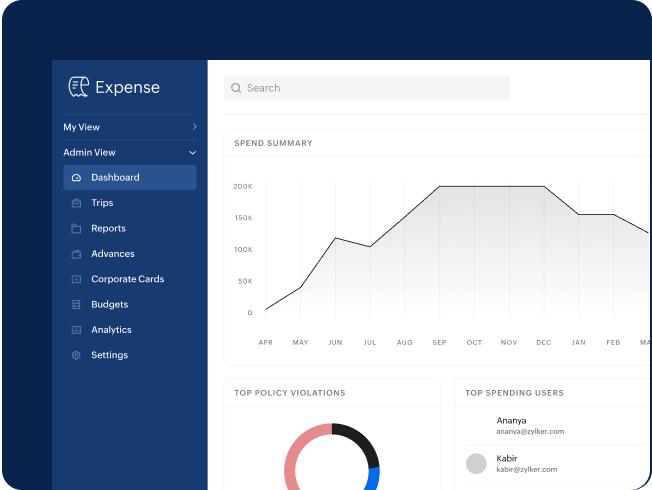Image resolution: width=652 pixels, height=490 pixels.
Task: Click the Analytics chart icon
Action: pyautogui.click(x=76, y=330)
